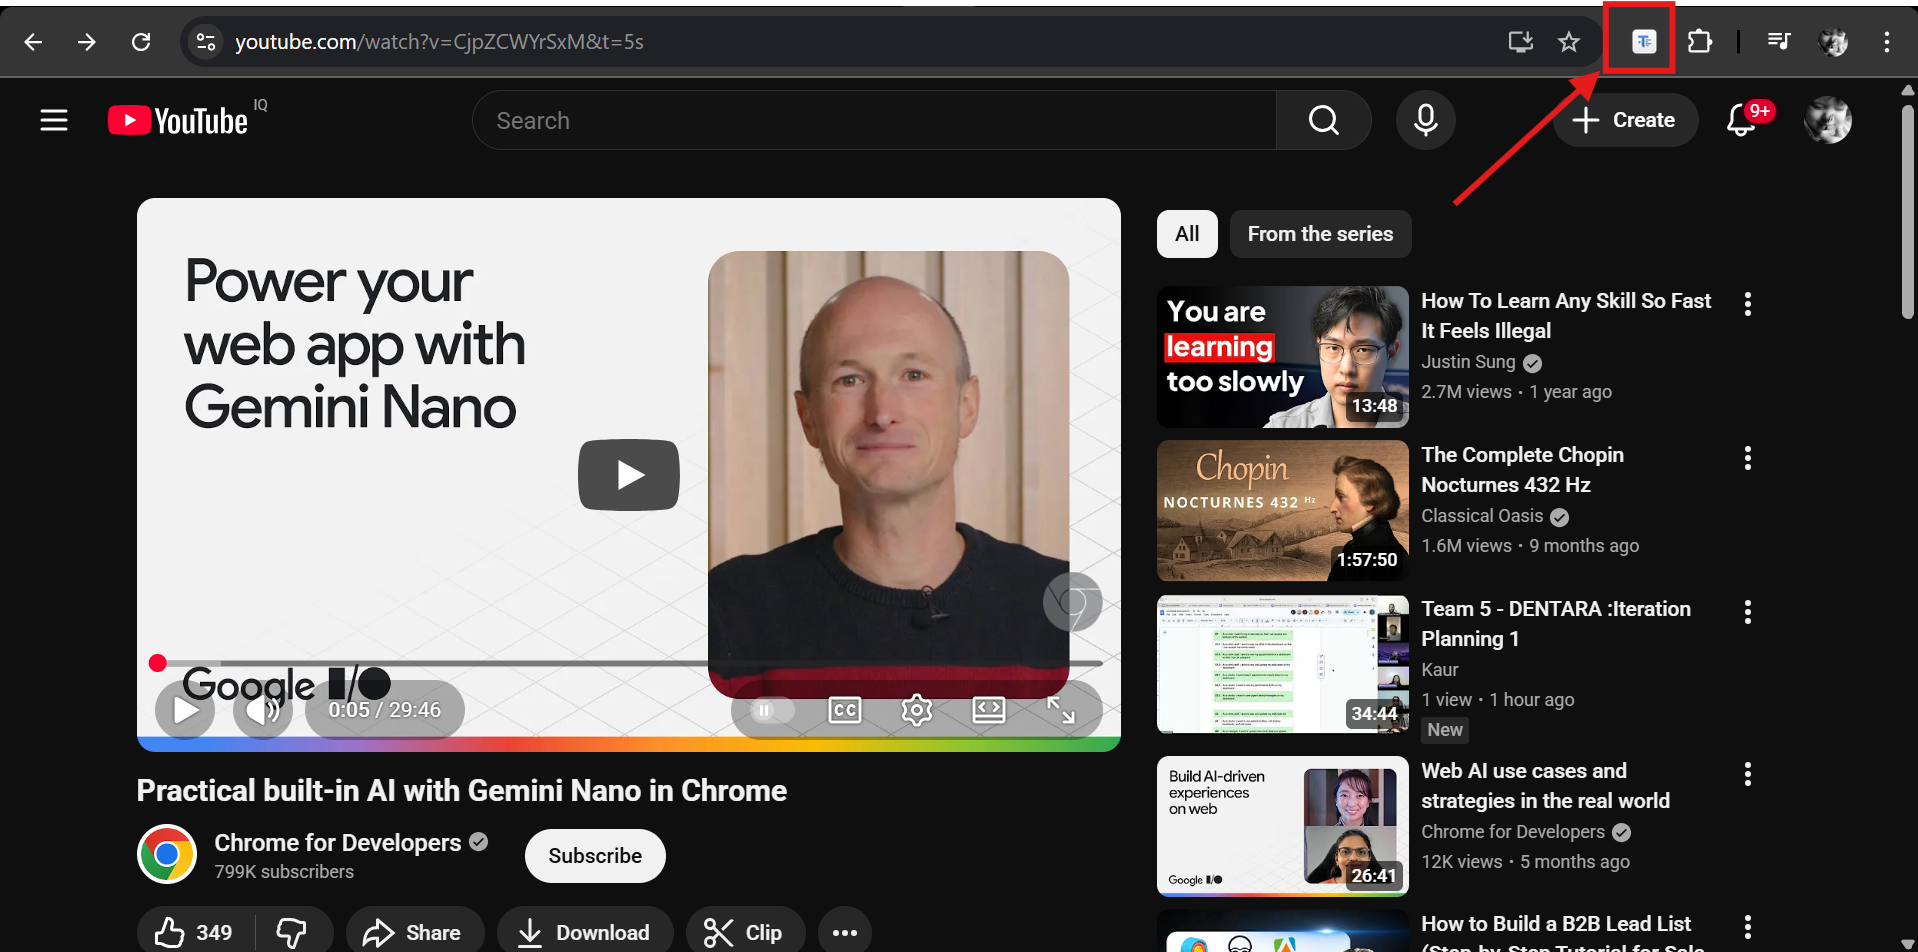Click the Classical Oasis channel name
The width and height of the screenshot is (1918, 952).
tap(1482, 516)
